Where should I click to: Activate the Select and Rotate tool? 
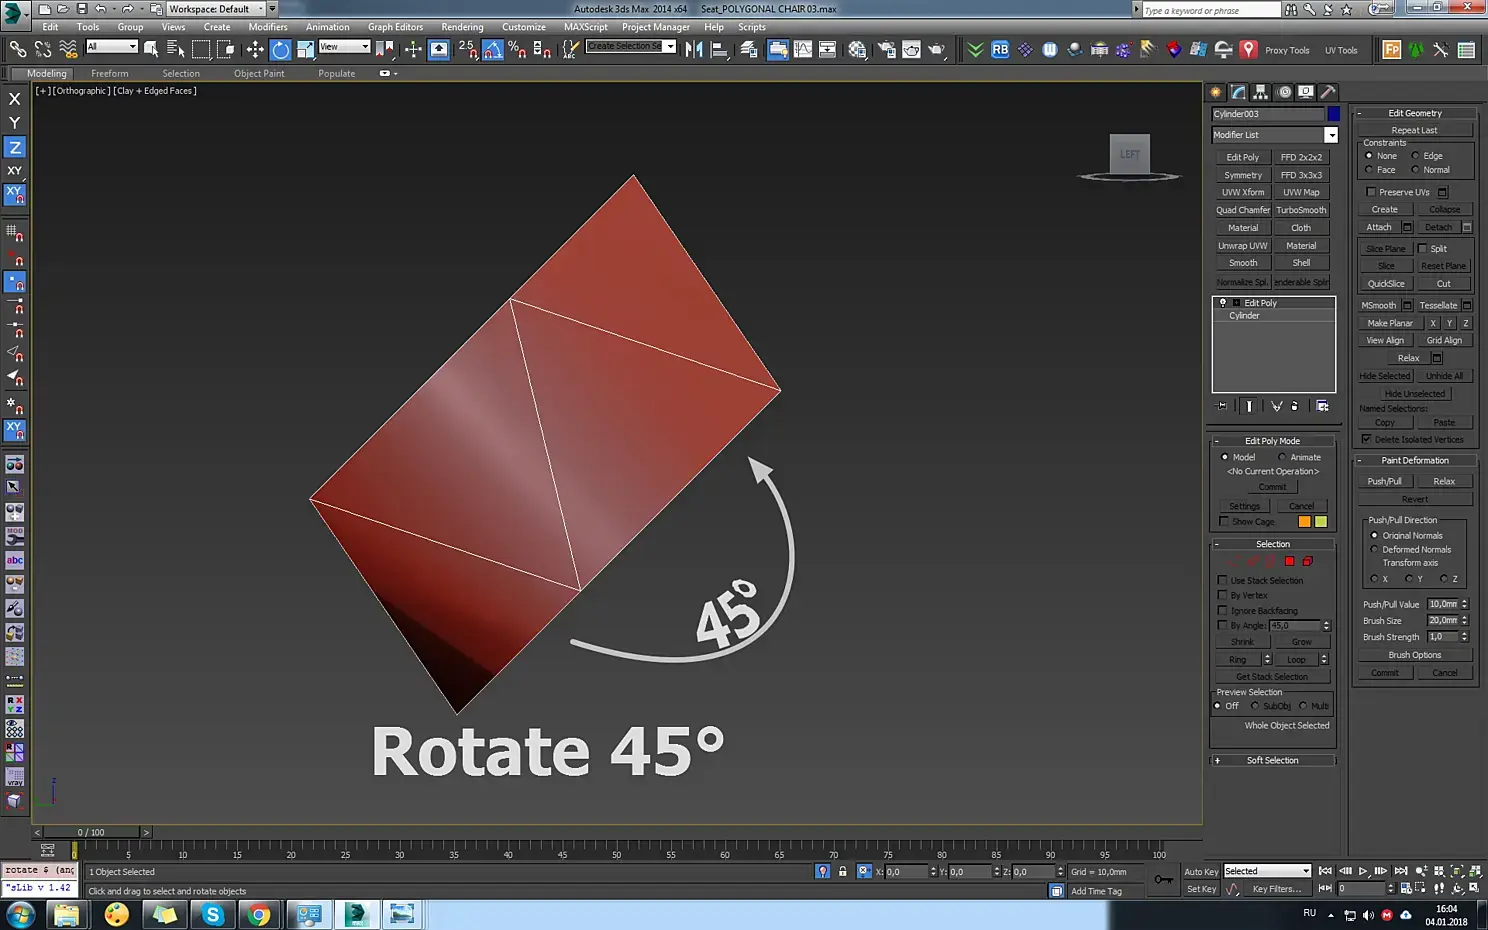(x=281, y=49)
